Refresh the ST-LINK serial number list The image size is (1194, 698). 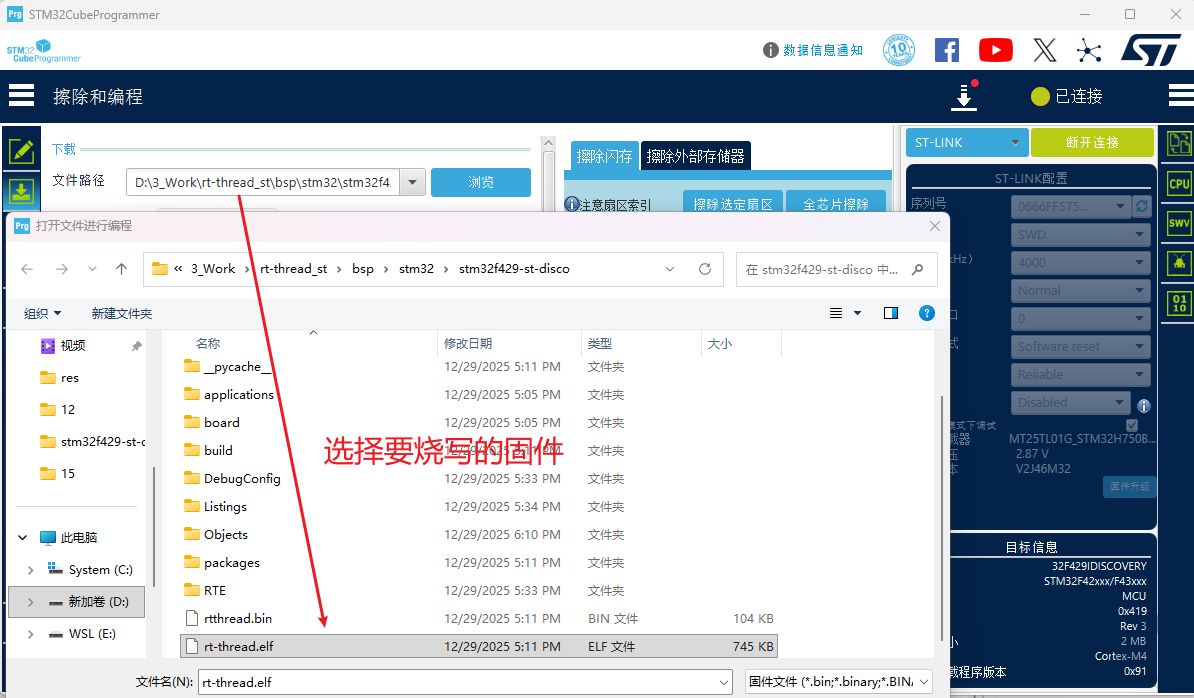[x=1142, y=207]
